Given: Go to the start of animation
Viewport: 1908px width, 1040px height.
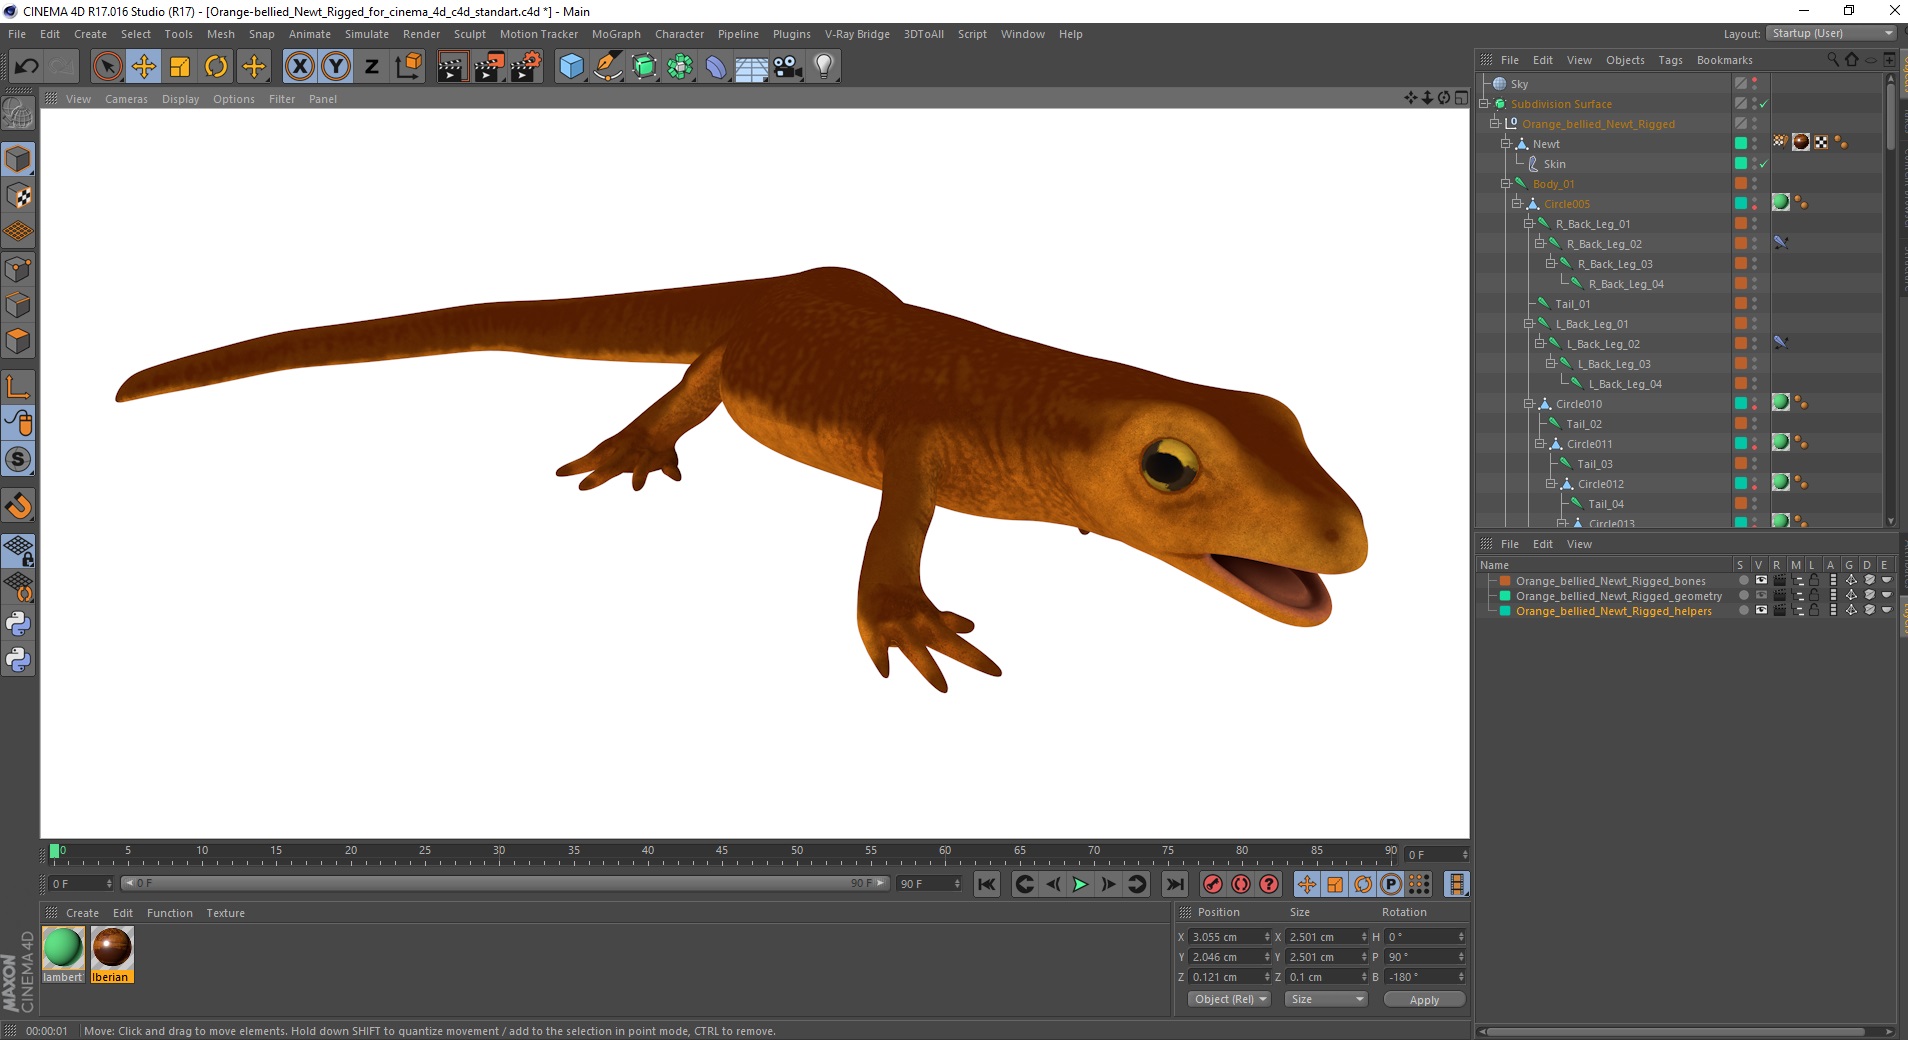Looking at the screenshot, I should [x=987, y=884].
